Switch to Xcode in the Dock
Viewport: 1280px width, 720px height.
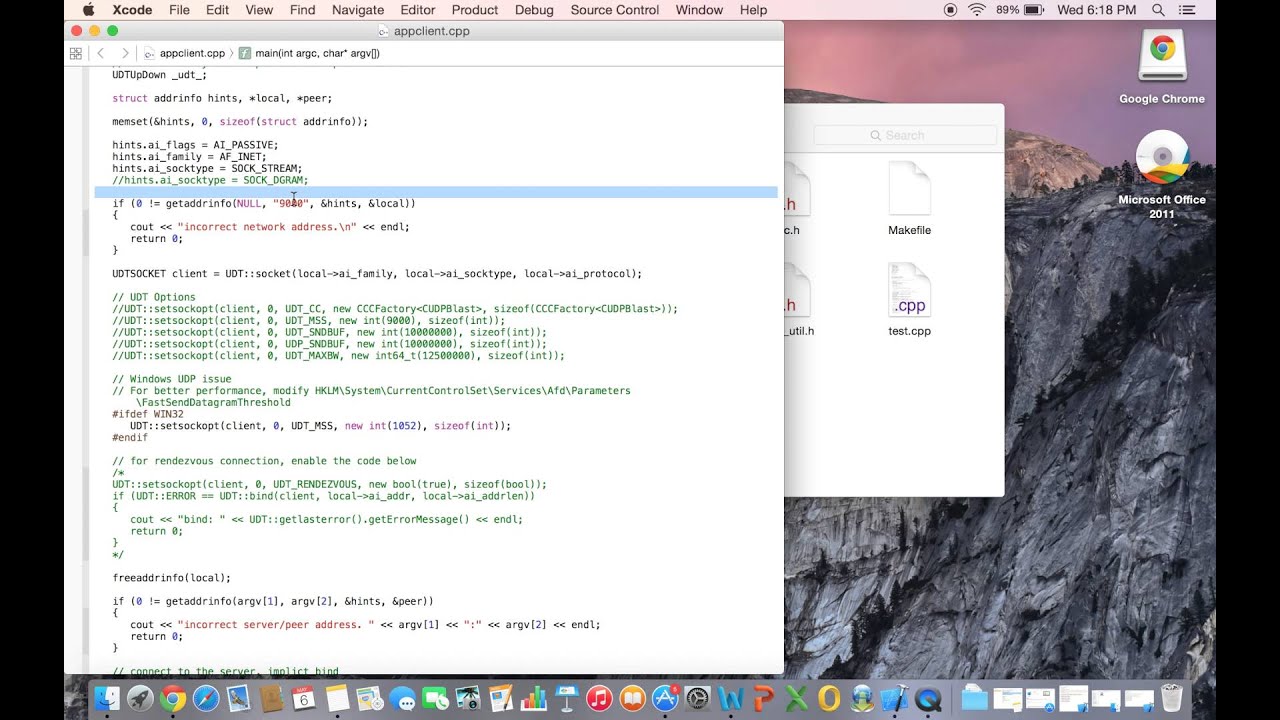895,698
